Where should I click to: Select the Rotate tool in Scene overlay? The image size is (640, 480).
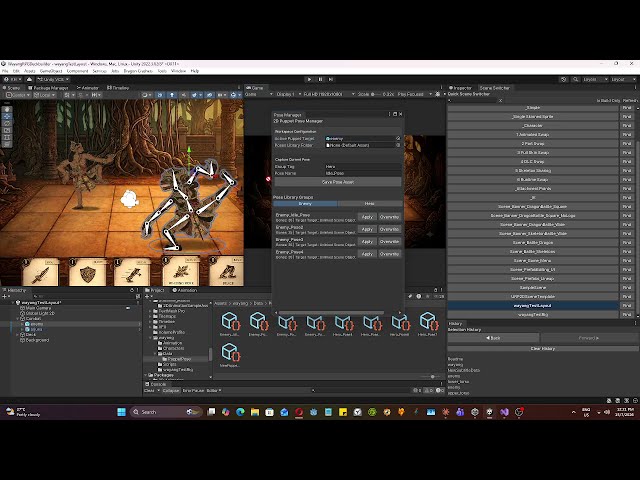[7, 123]
